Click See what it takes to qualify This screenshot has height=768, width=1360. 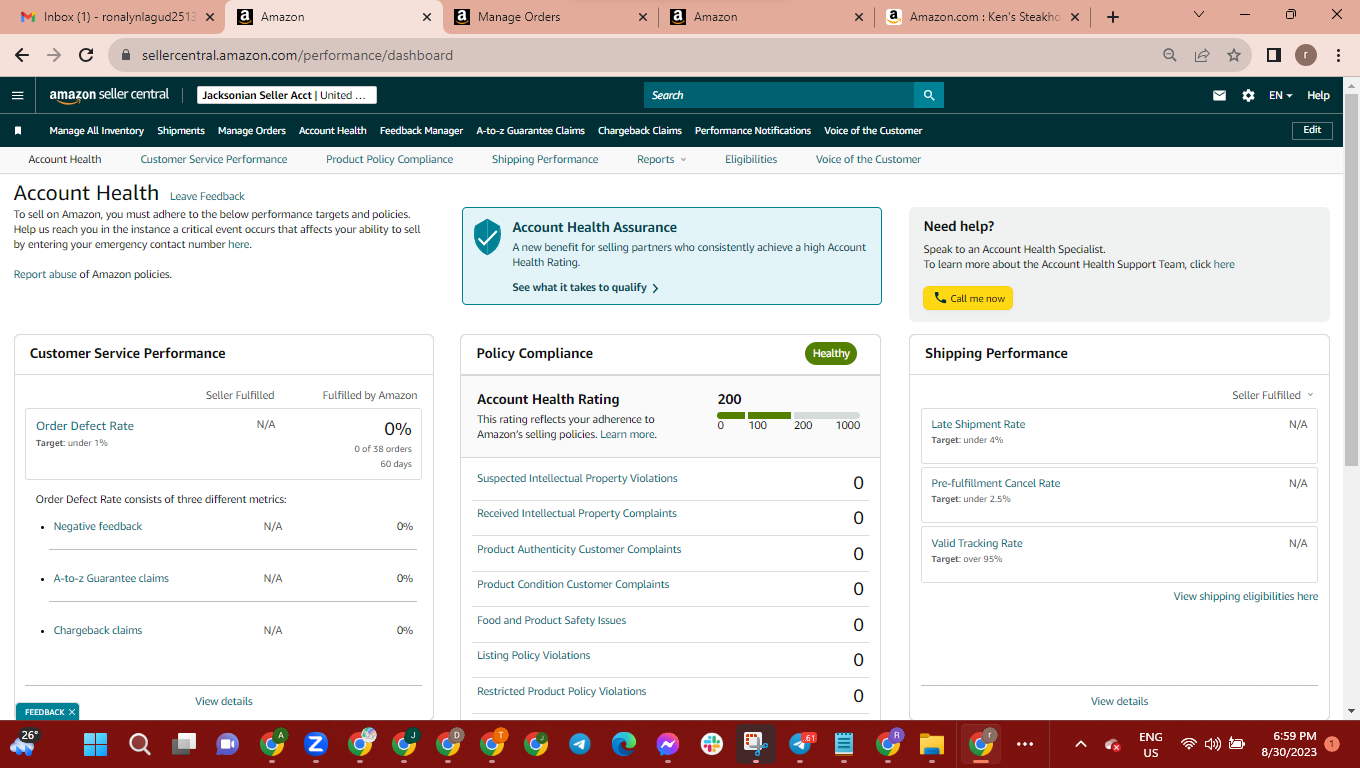(586, 287)
